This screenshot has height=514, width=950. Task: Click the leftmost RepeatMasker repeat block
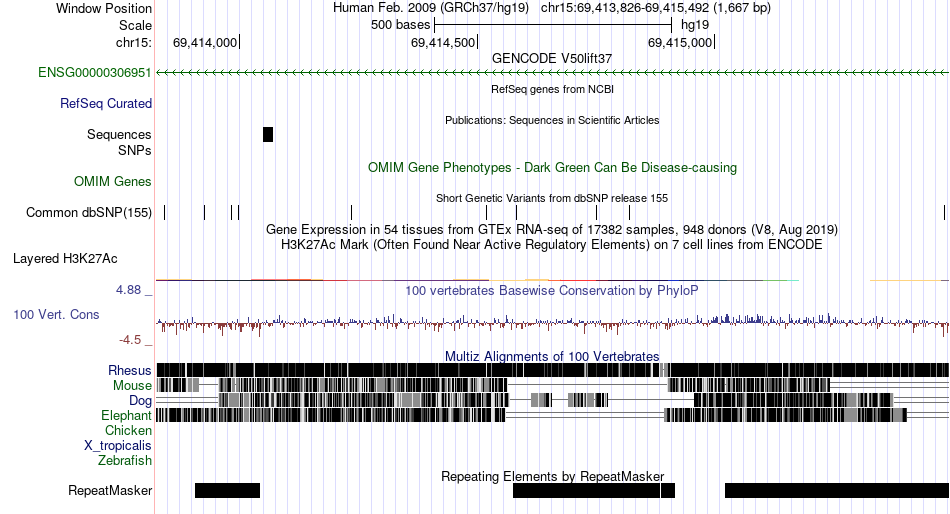(227, 490)
